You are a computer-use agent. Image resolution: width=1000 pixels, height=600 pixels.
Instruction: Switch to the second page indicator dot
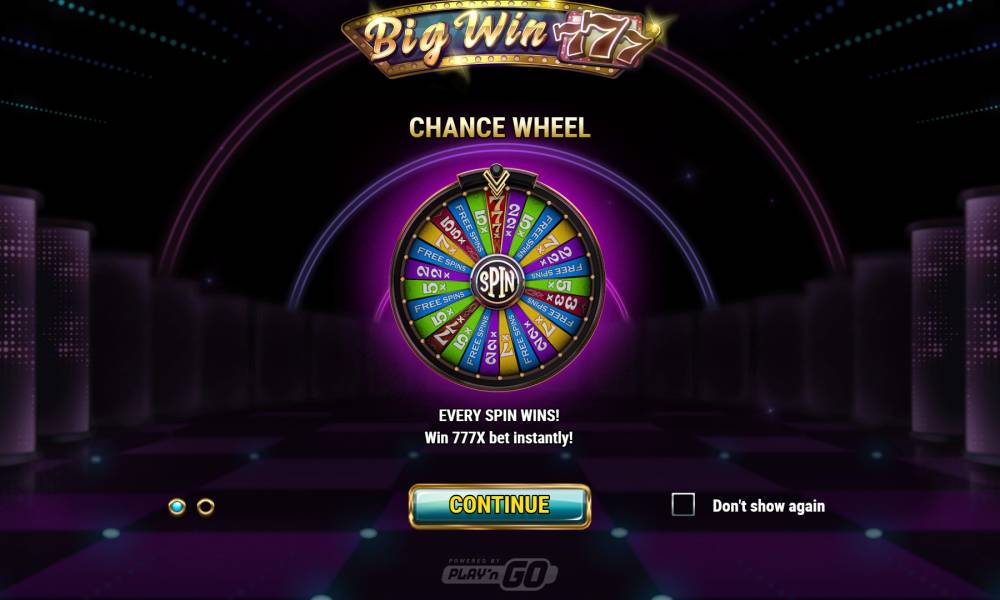click(205, 507)
